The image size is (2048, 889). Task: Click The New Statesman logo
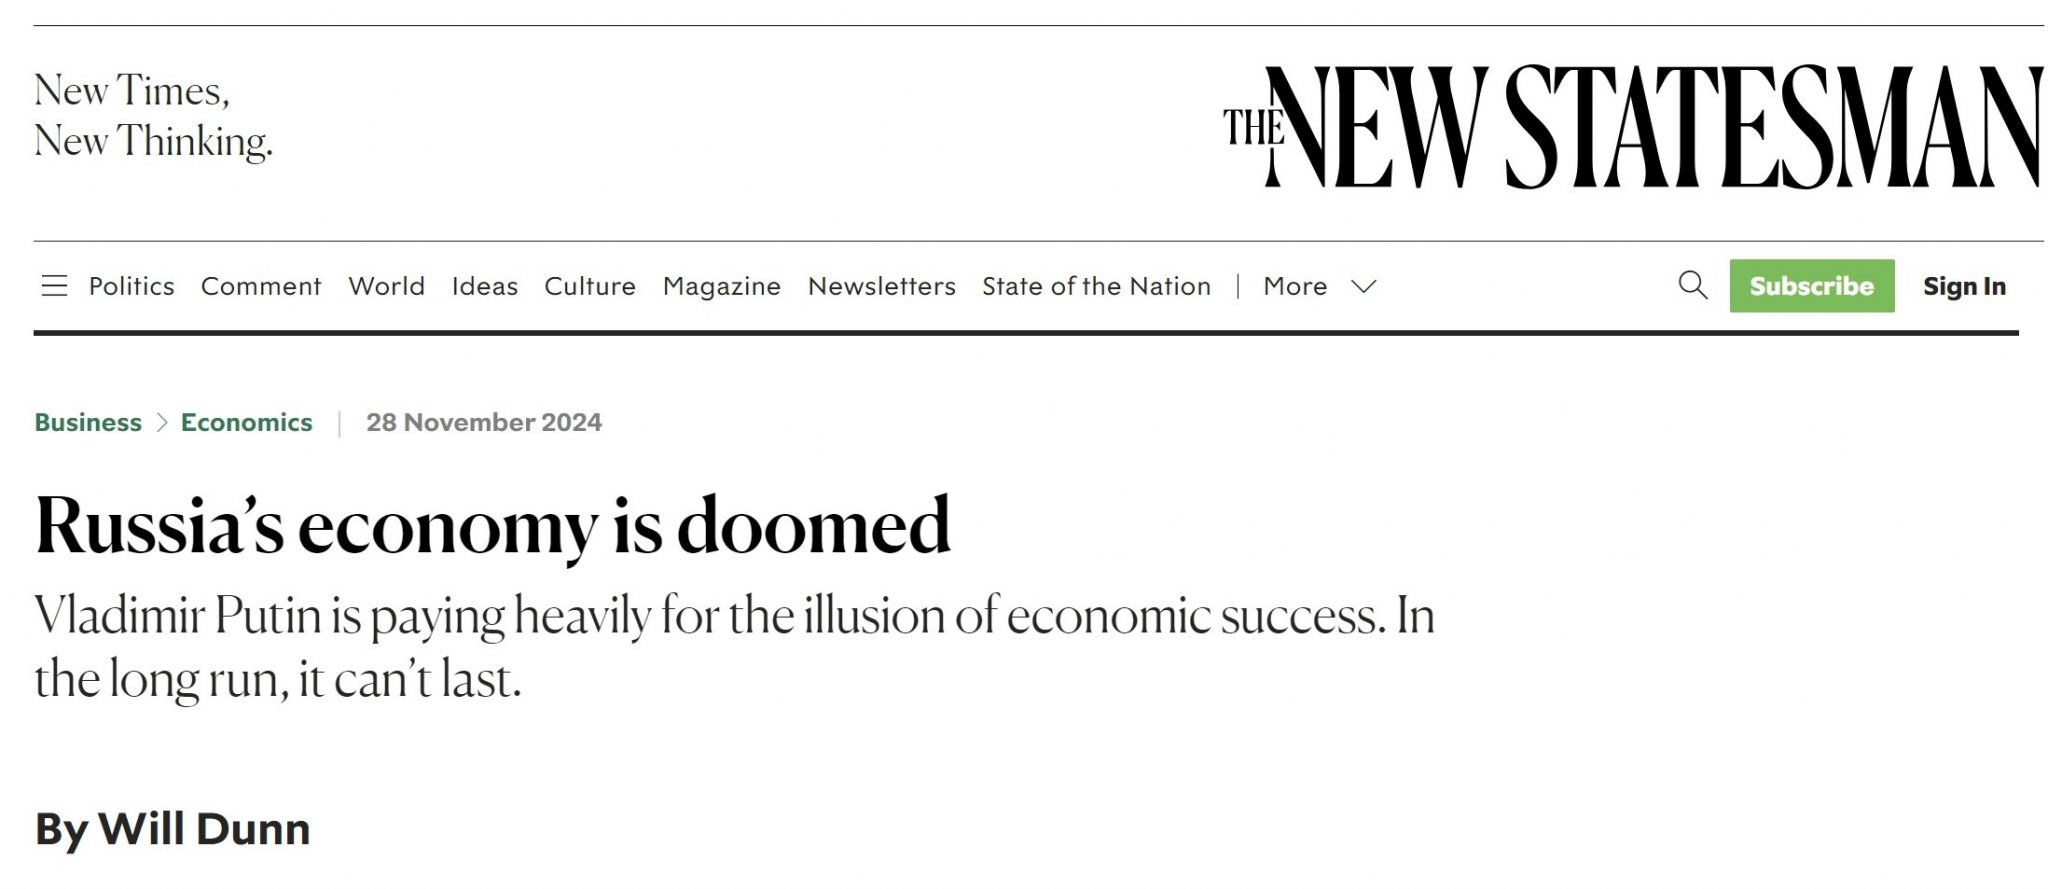pos(1633,127)
